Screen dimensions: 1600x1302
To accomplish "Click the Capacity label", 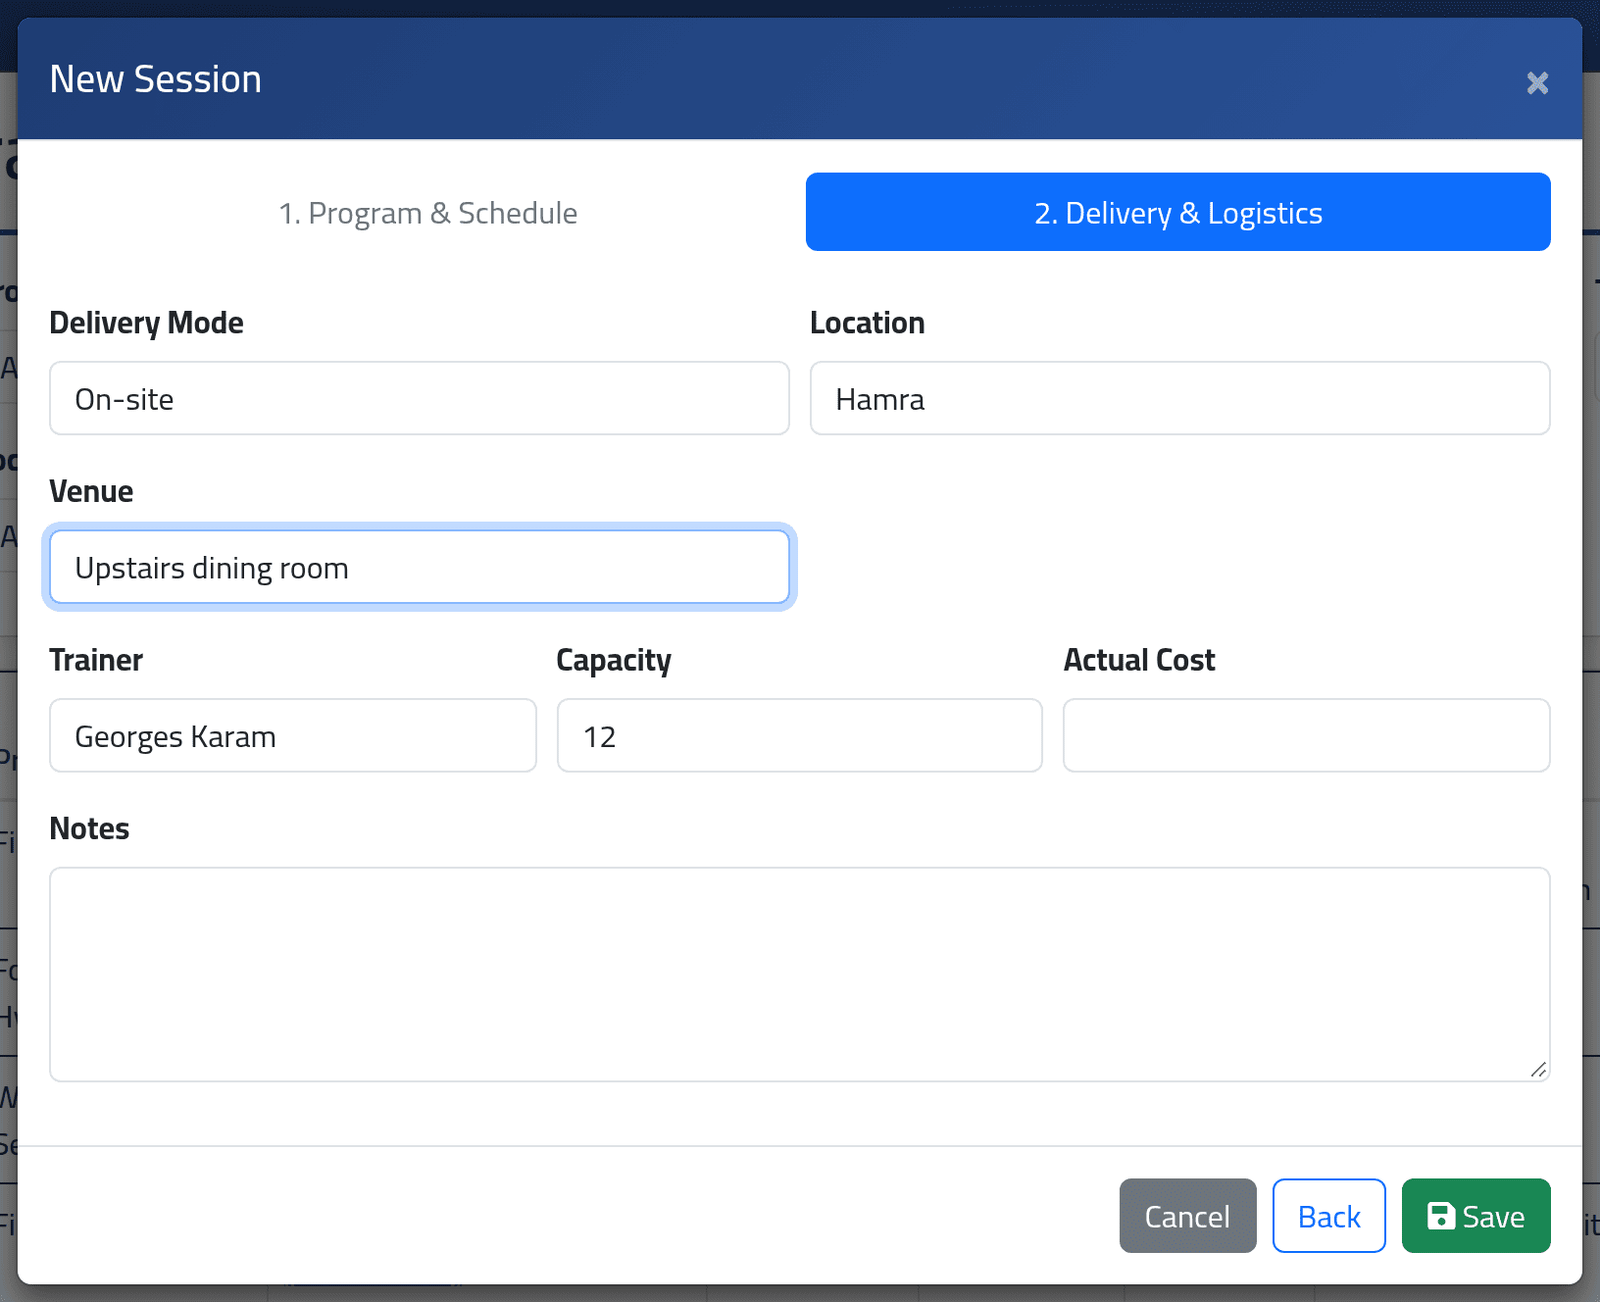I will [614, 661].
